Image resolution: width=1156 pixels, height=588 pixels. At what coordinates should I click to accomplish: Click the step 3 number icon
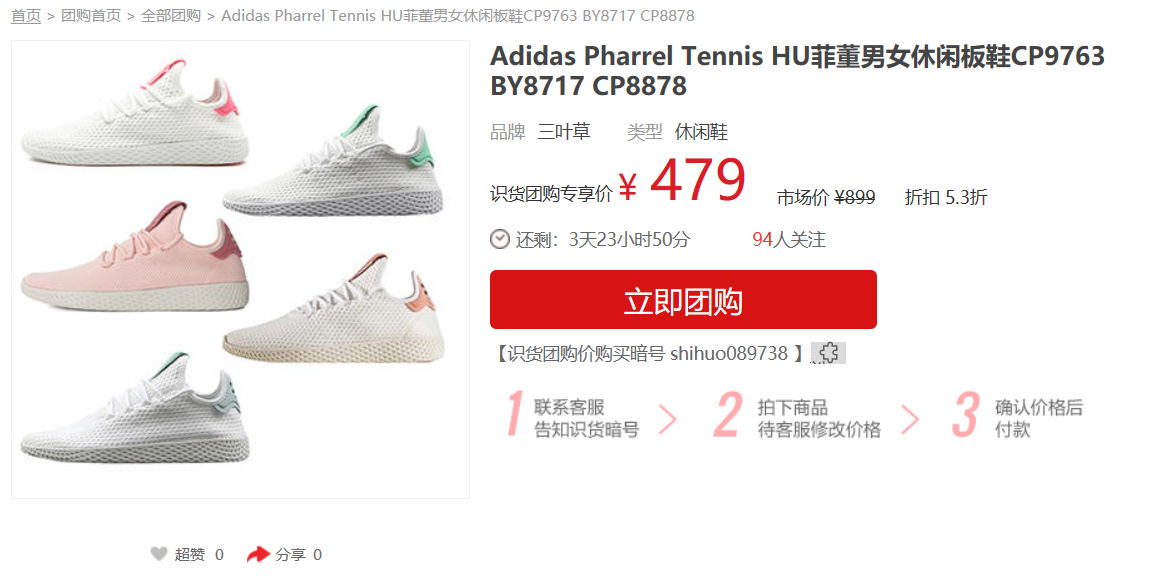(966, 414)
